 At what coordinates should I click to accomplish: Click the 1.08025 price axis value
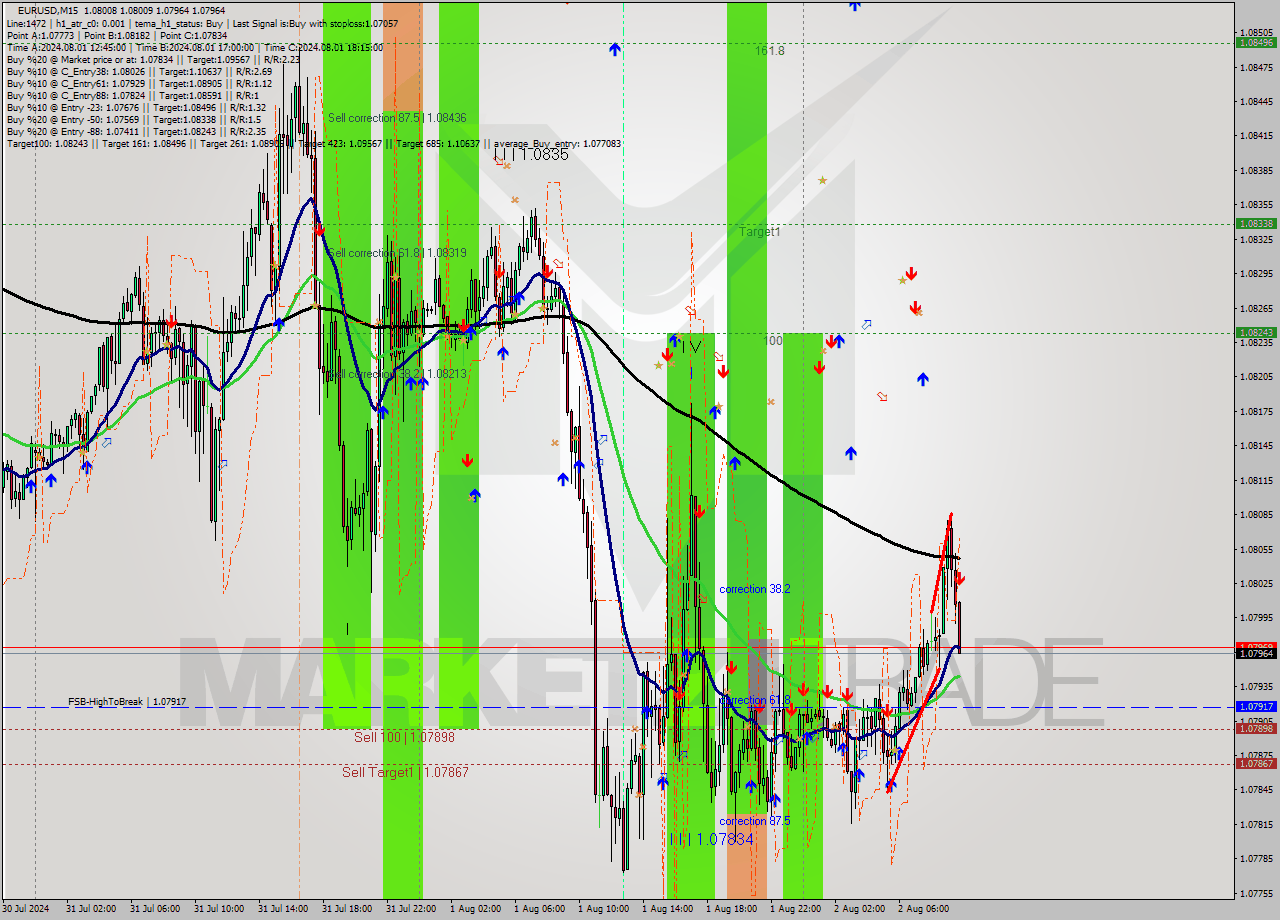1256,583
